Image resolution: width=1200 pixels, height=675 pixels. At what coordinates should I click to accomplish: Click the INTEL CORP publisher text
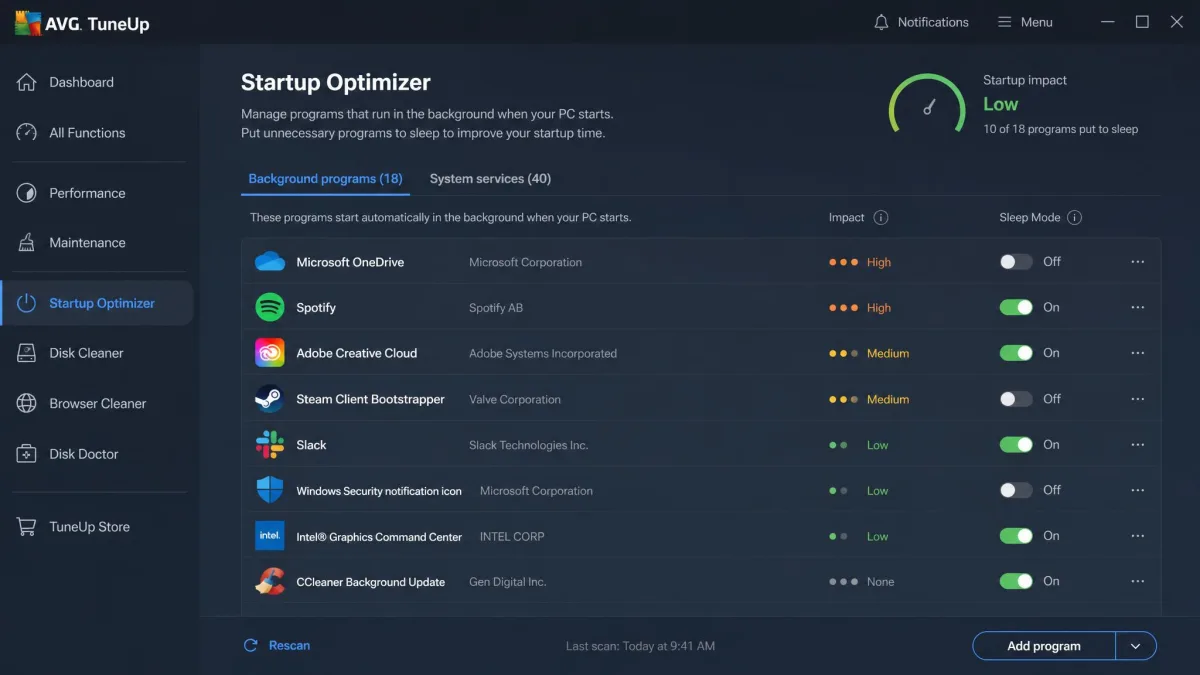click(512, 536)
